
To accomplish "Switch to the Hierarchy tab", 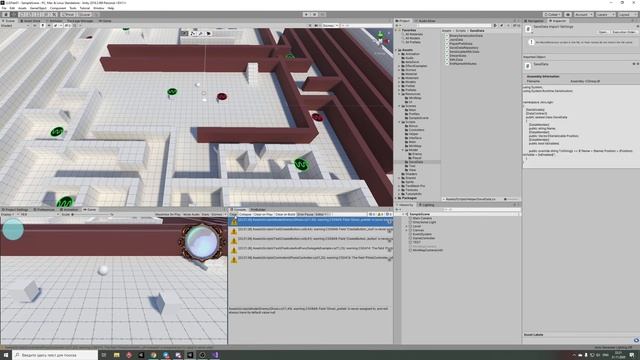I will pos(405,204).
